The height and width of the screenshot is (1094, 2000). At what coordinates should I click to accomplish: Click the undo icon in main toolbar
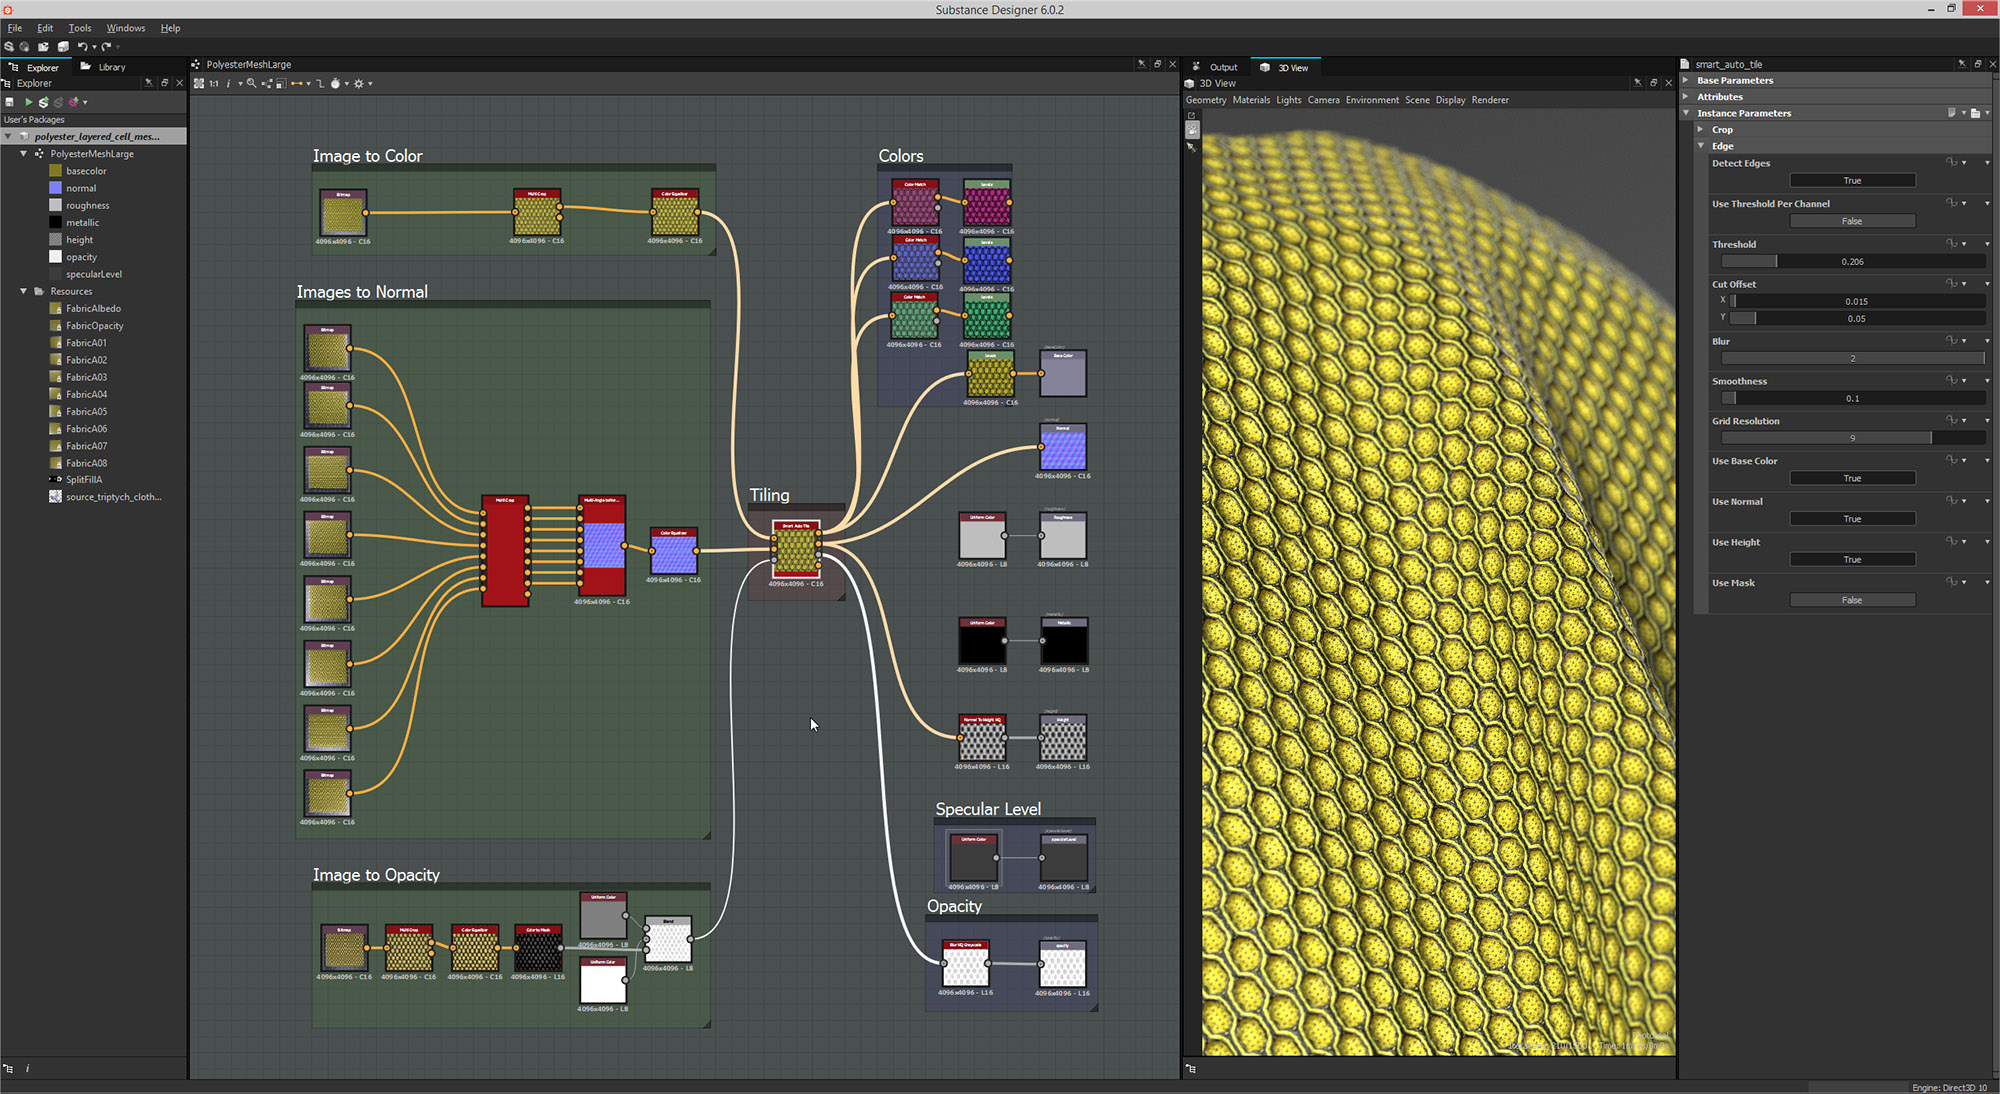[81, 46]
